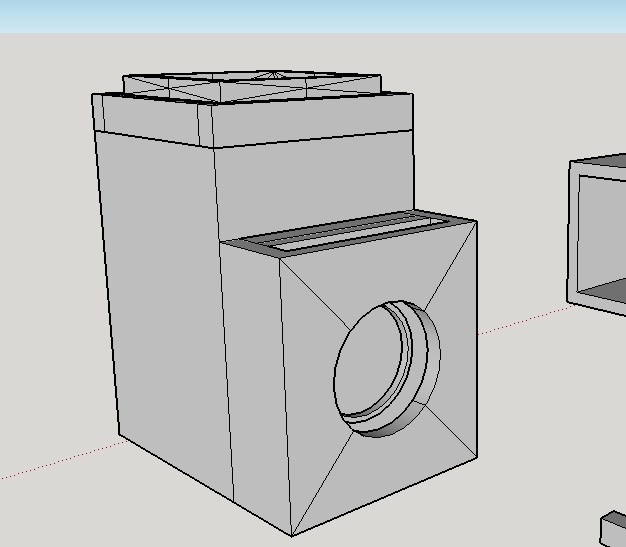Image resolution: width=626 pixels, height=547 pixels.
Task: Select the narrow slot on the front block's top
Action: [x=358, y=232]
